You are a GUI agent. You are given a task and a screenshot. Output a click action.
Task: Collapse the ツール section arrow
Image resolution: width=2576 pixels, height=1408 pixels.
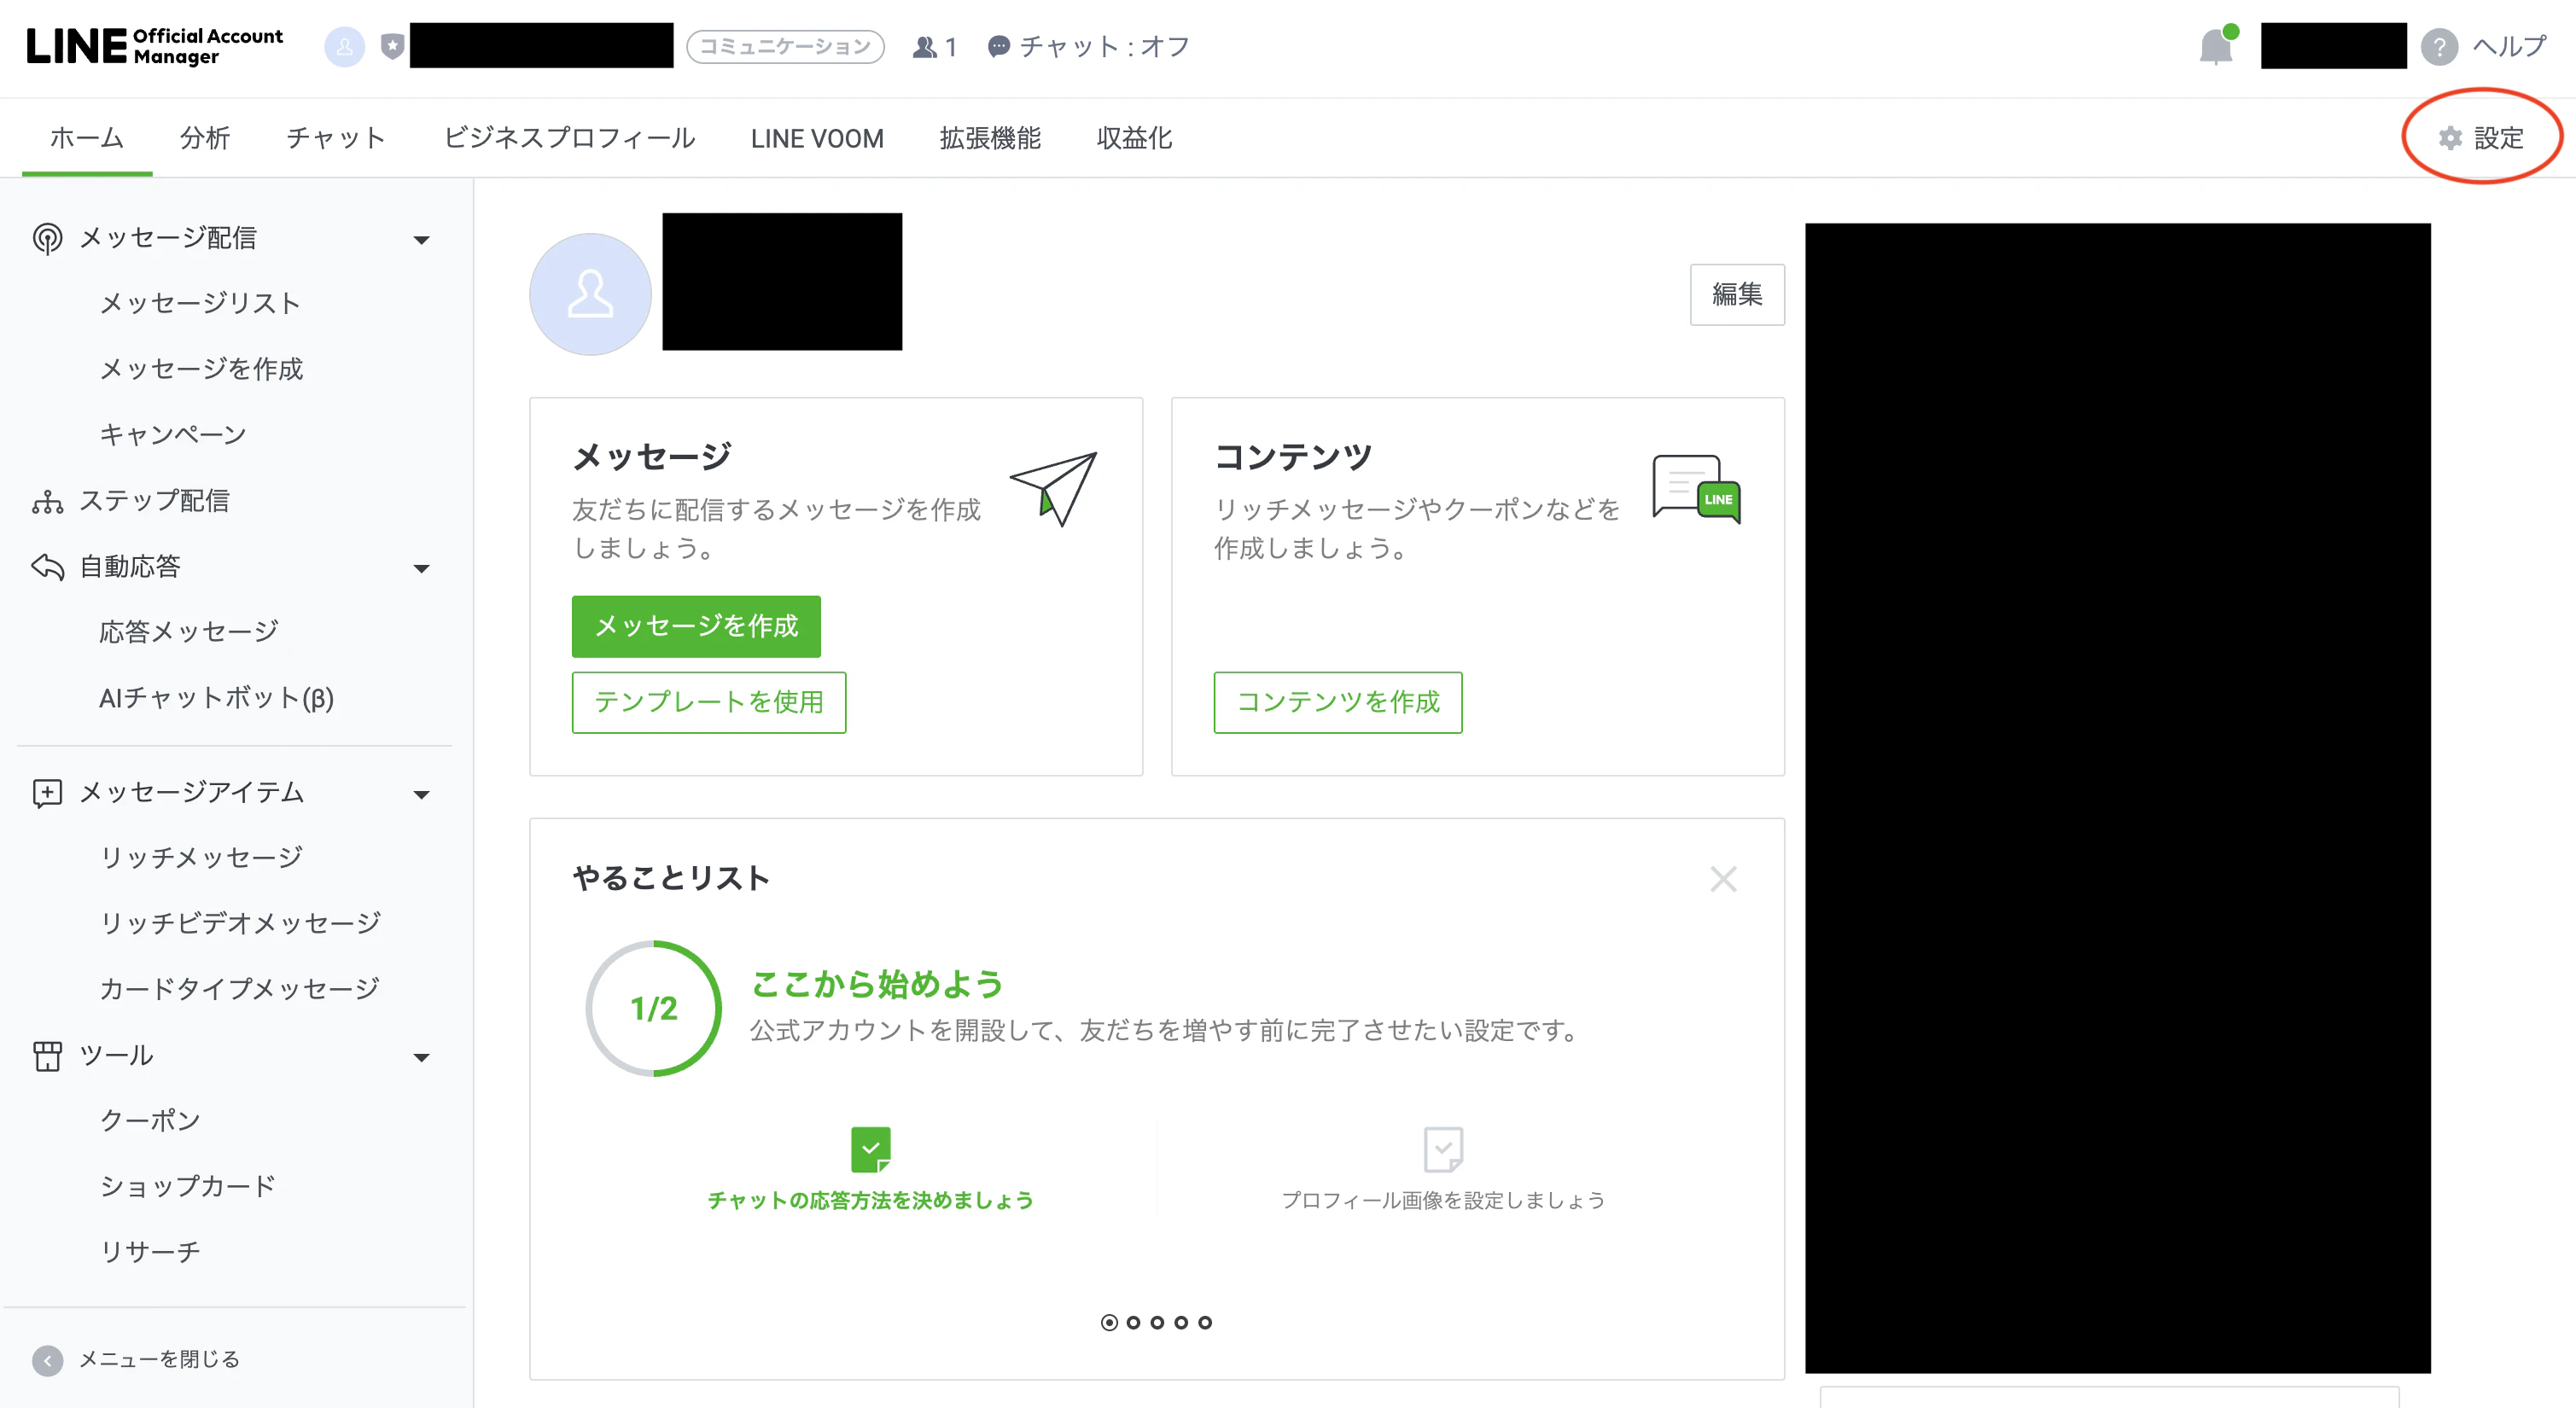pos(422,1058)
